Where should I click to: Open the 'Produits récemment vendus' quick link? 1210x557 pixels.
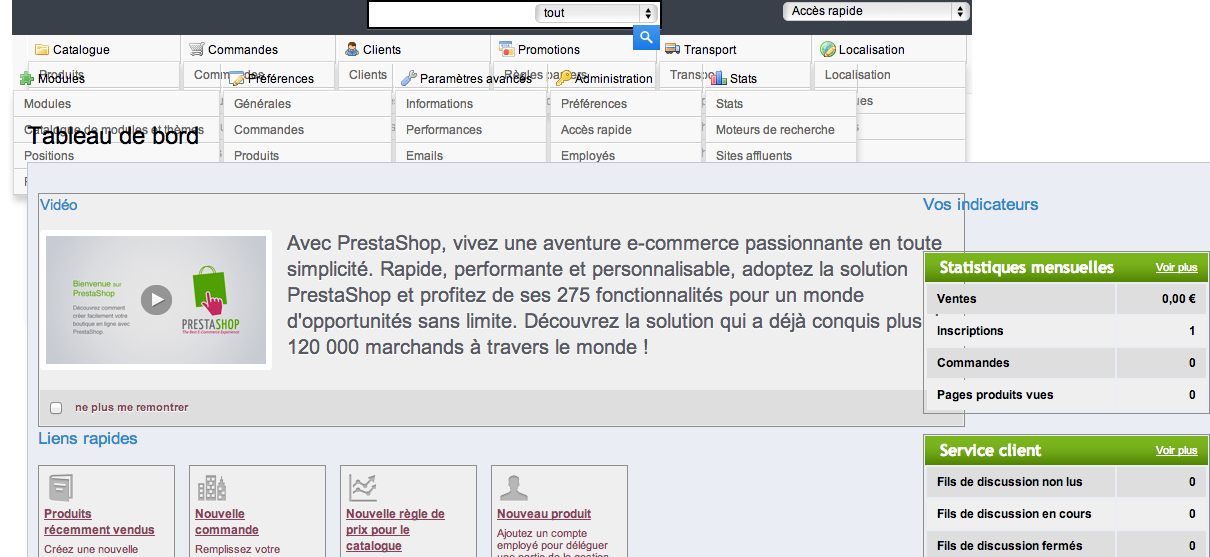(x=99, y=522)
